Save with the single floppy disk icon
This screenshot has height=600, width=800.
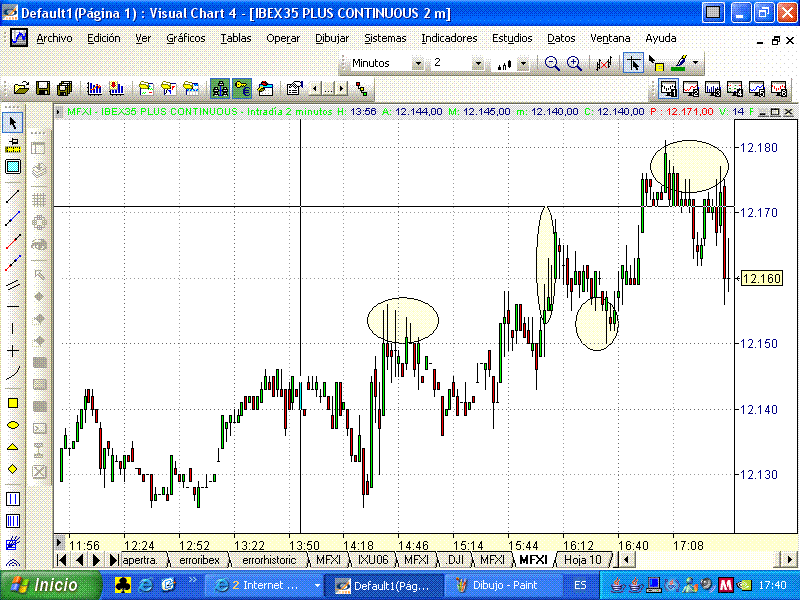[x=43, y=89]
